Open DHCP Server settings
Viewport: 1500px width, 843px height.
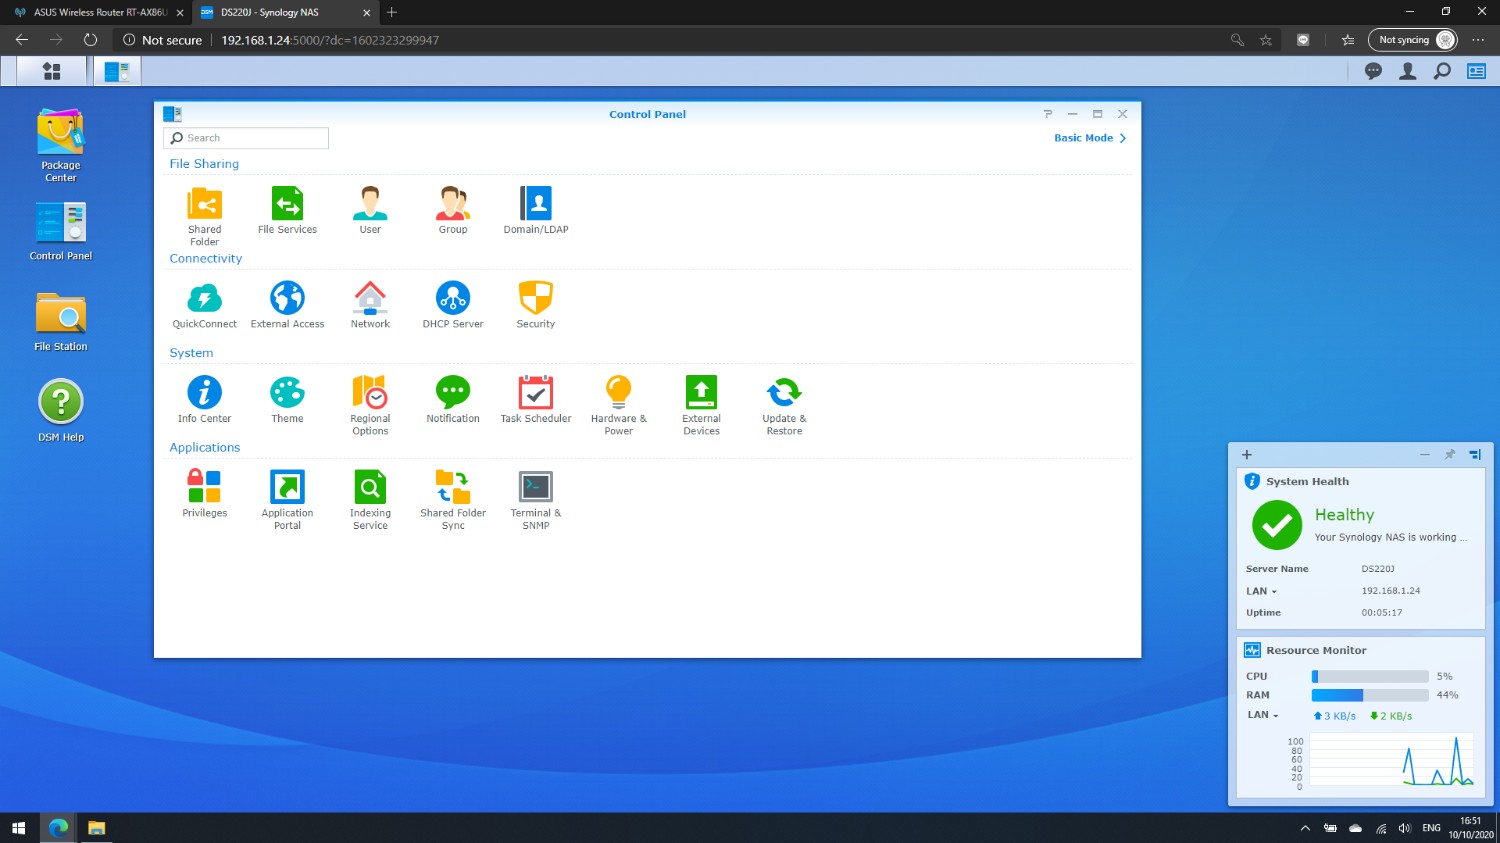click(x=453, y=305)
